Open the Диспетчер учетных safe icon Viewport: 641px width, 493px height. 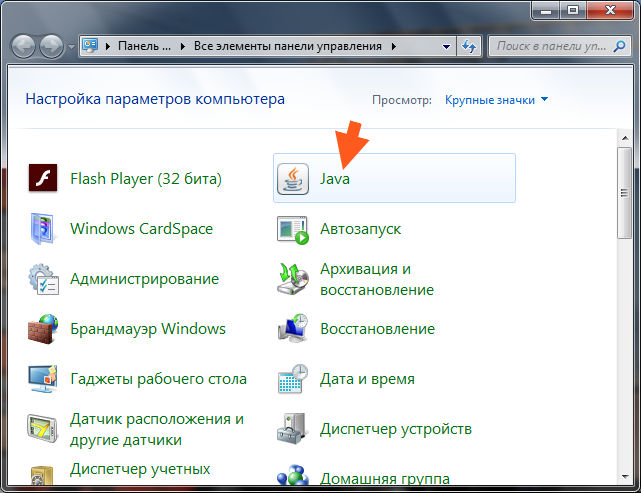[x=43, y=476]
